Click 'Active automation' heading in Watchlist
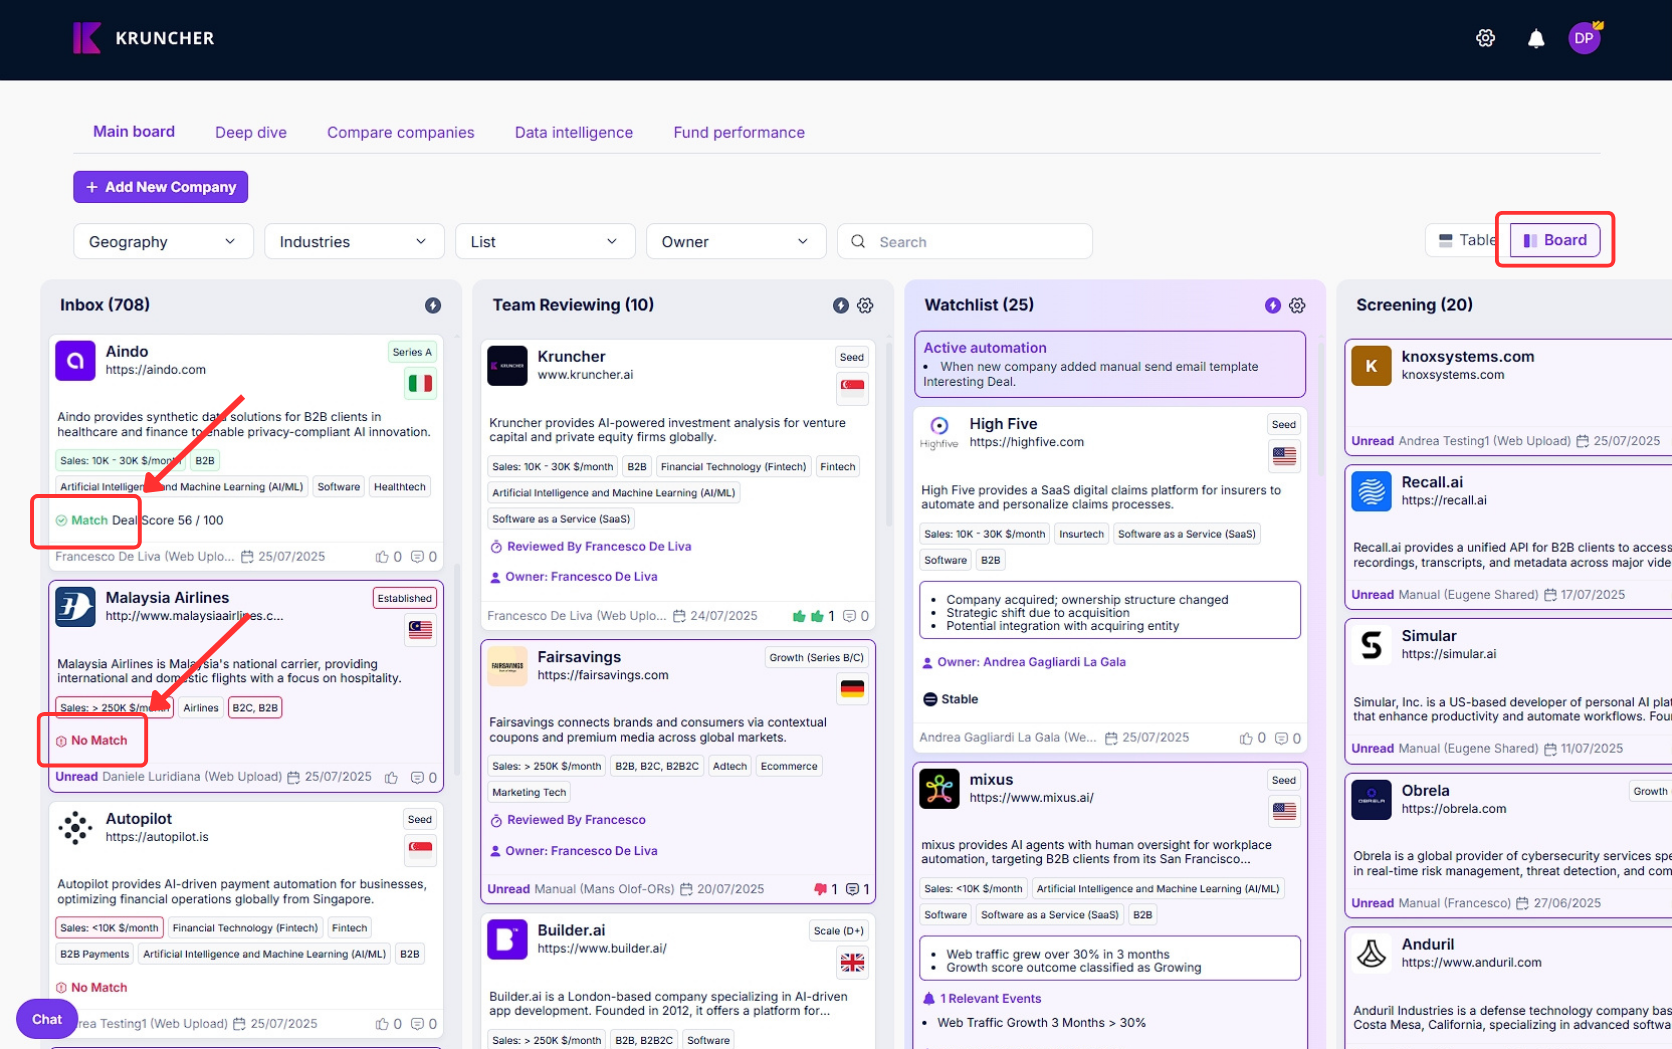This screenshot has height=1049, width=1672. pyautogui.click(x=984, y=348)
